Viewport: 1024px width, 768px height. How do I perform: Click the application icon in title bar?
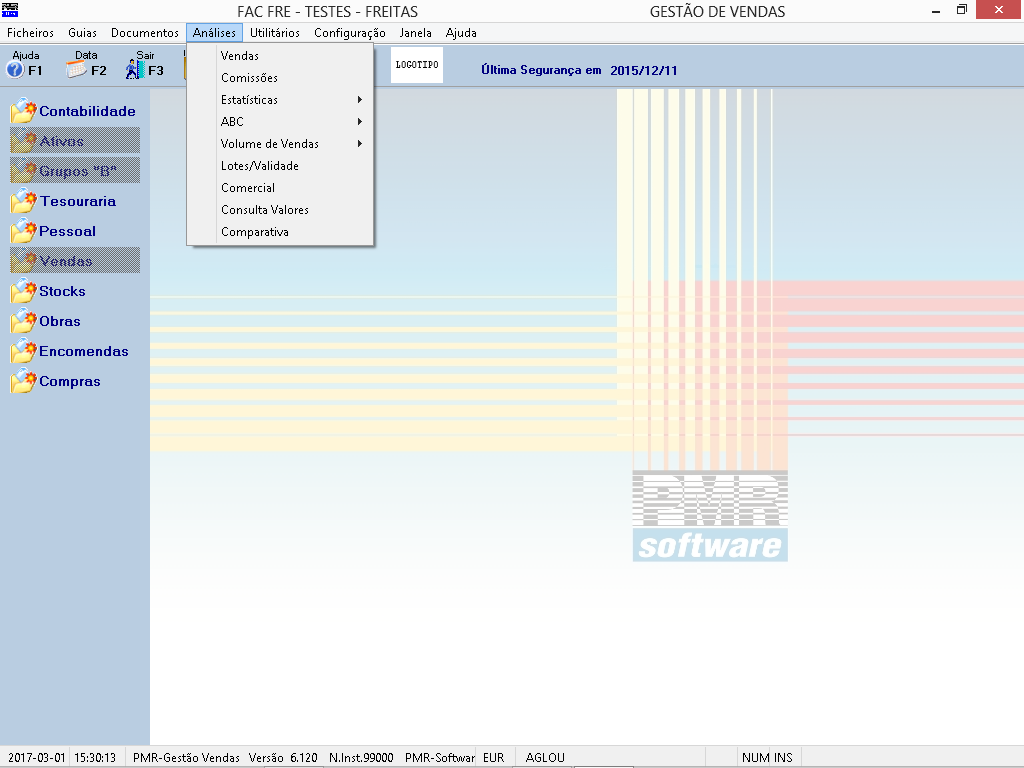pos(10,10)
